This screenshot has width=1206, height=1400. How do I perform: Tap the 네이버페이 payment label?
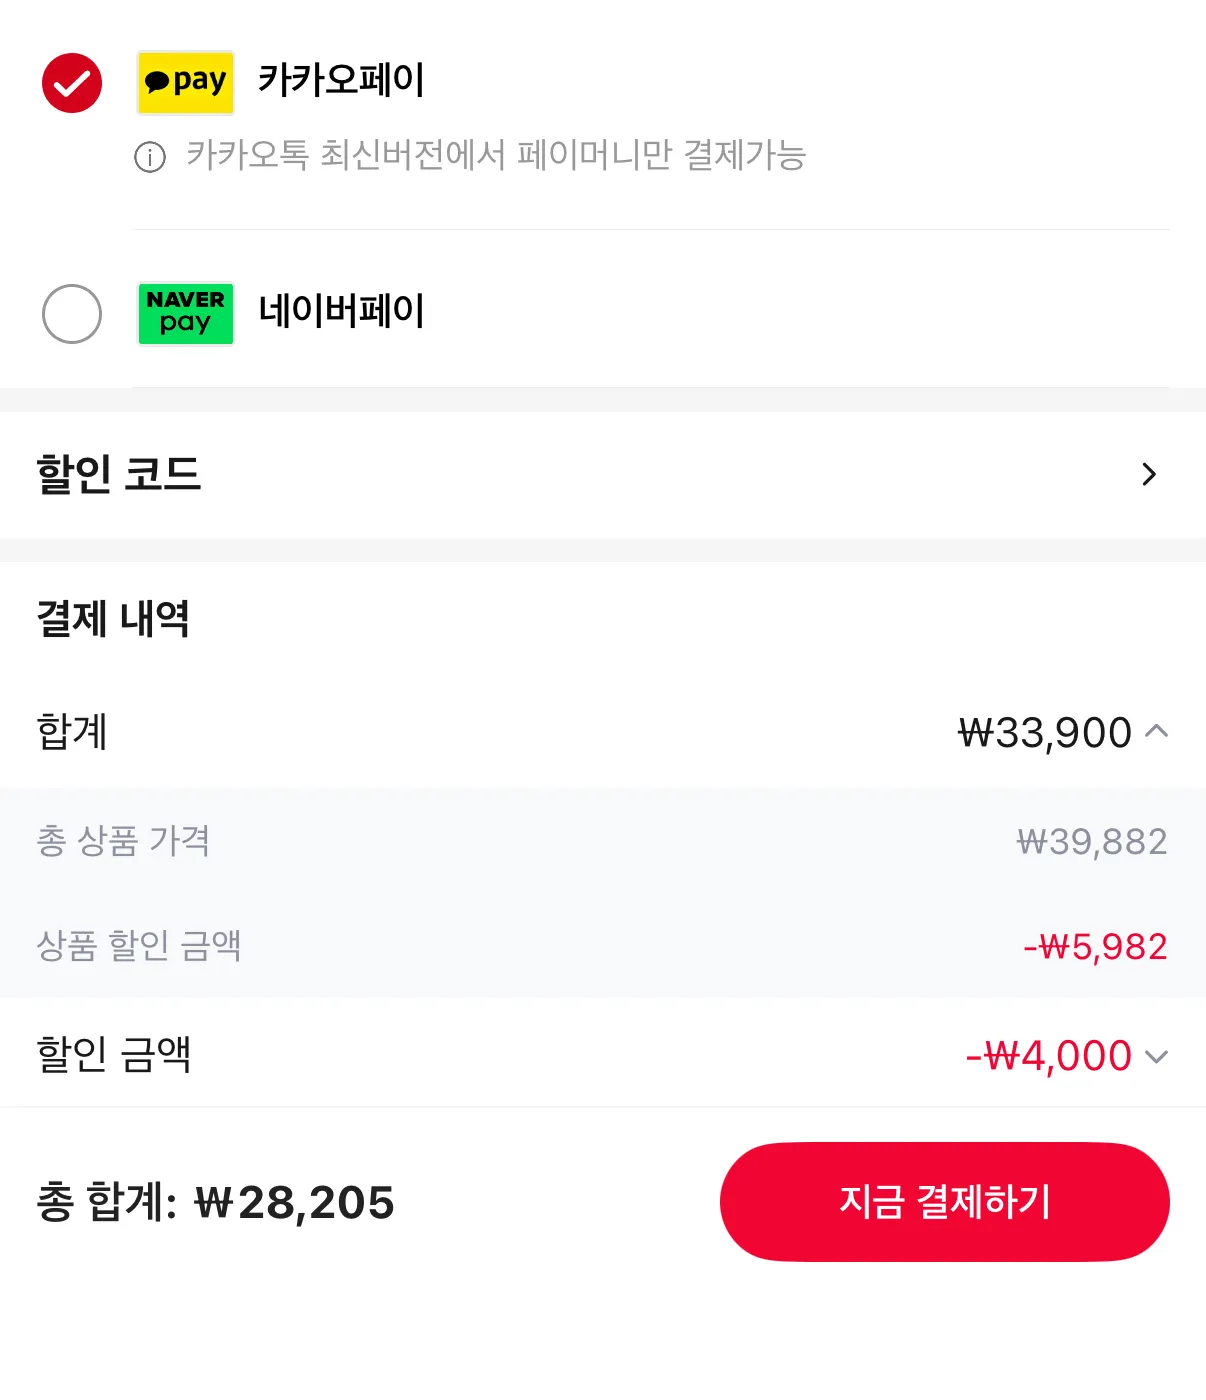pos(341,311)
